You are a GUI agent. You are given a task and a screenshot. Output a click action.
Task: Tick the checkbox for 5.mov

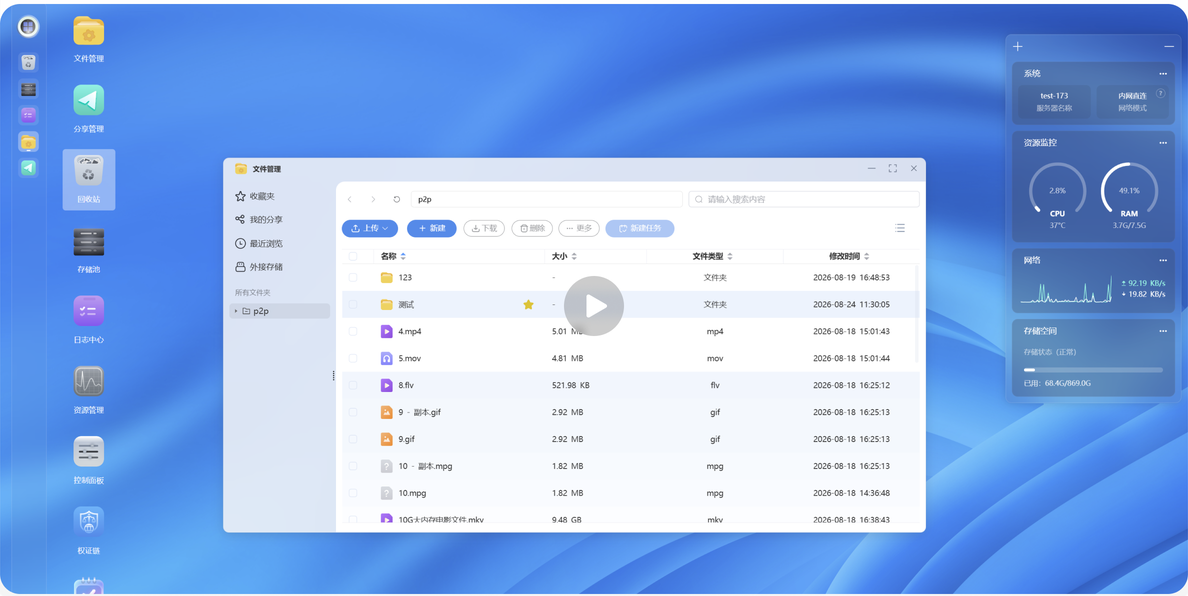point(352,358)
